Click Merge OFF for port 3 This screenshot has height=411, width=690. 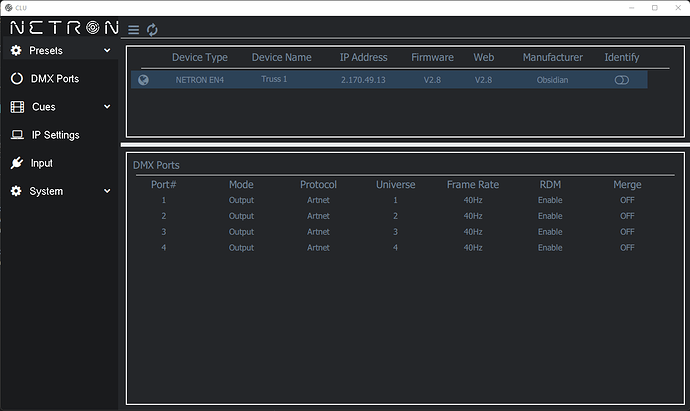click(x=627, y=232)
